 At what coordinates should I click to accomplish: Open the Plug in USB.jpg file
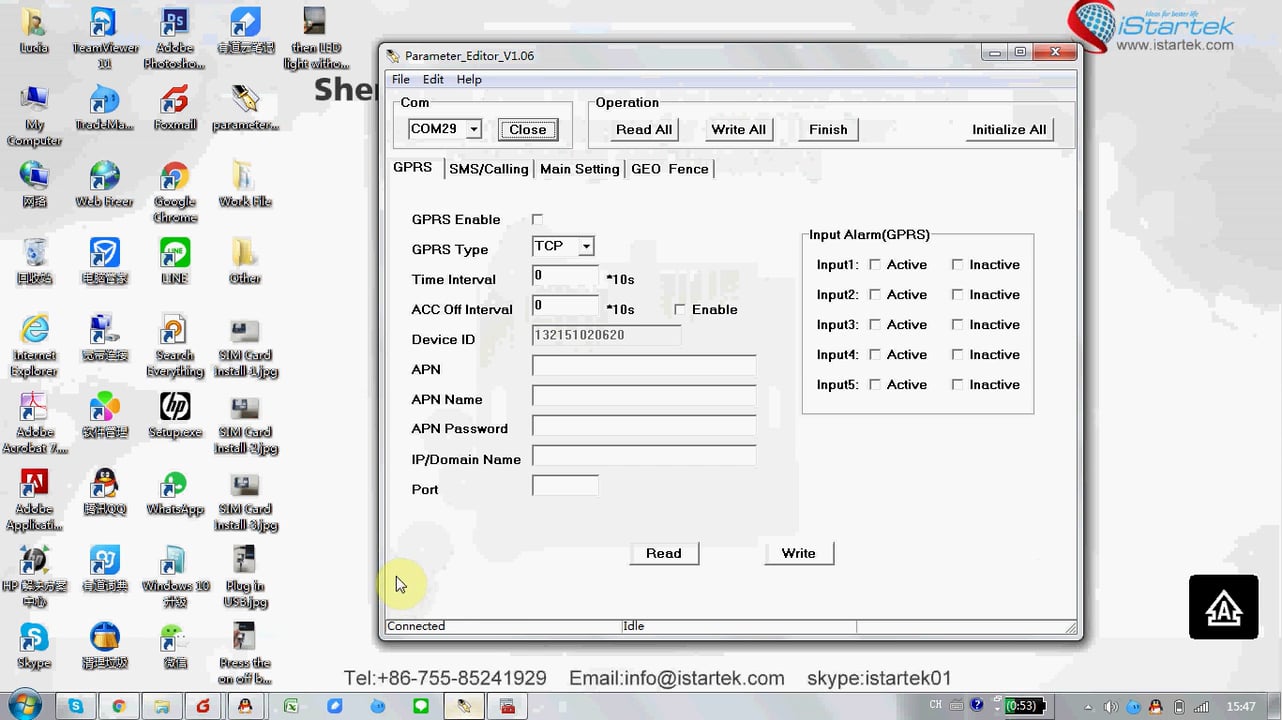tap(244, 576)
